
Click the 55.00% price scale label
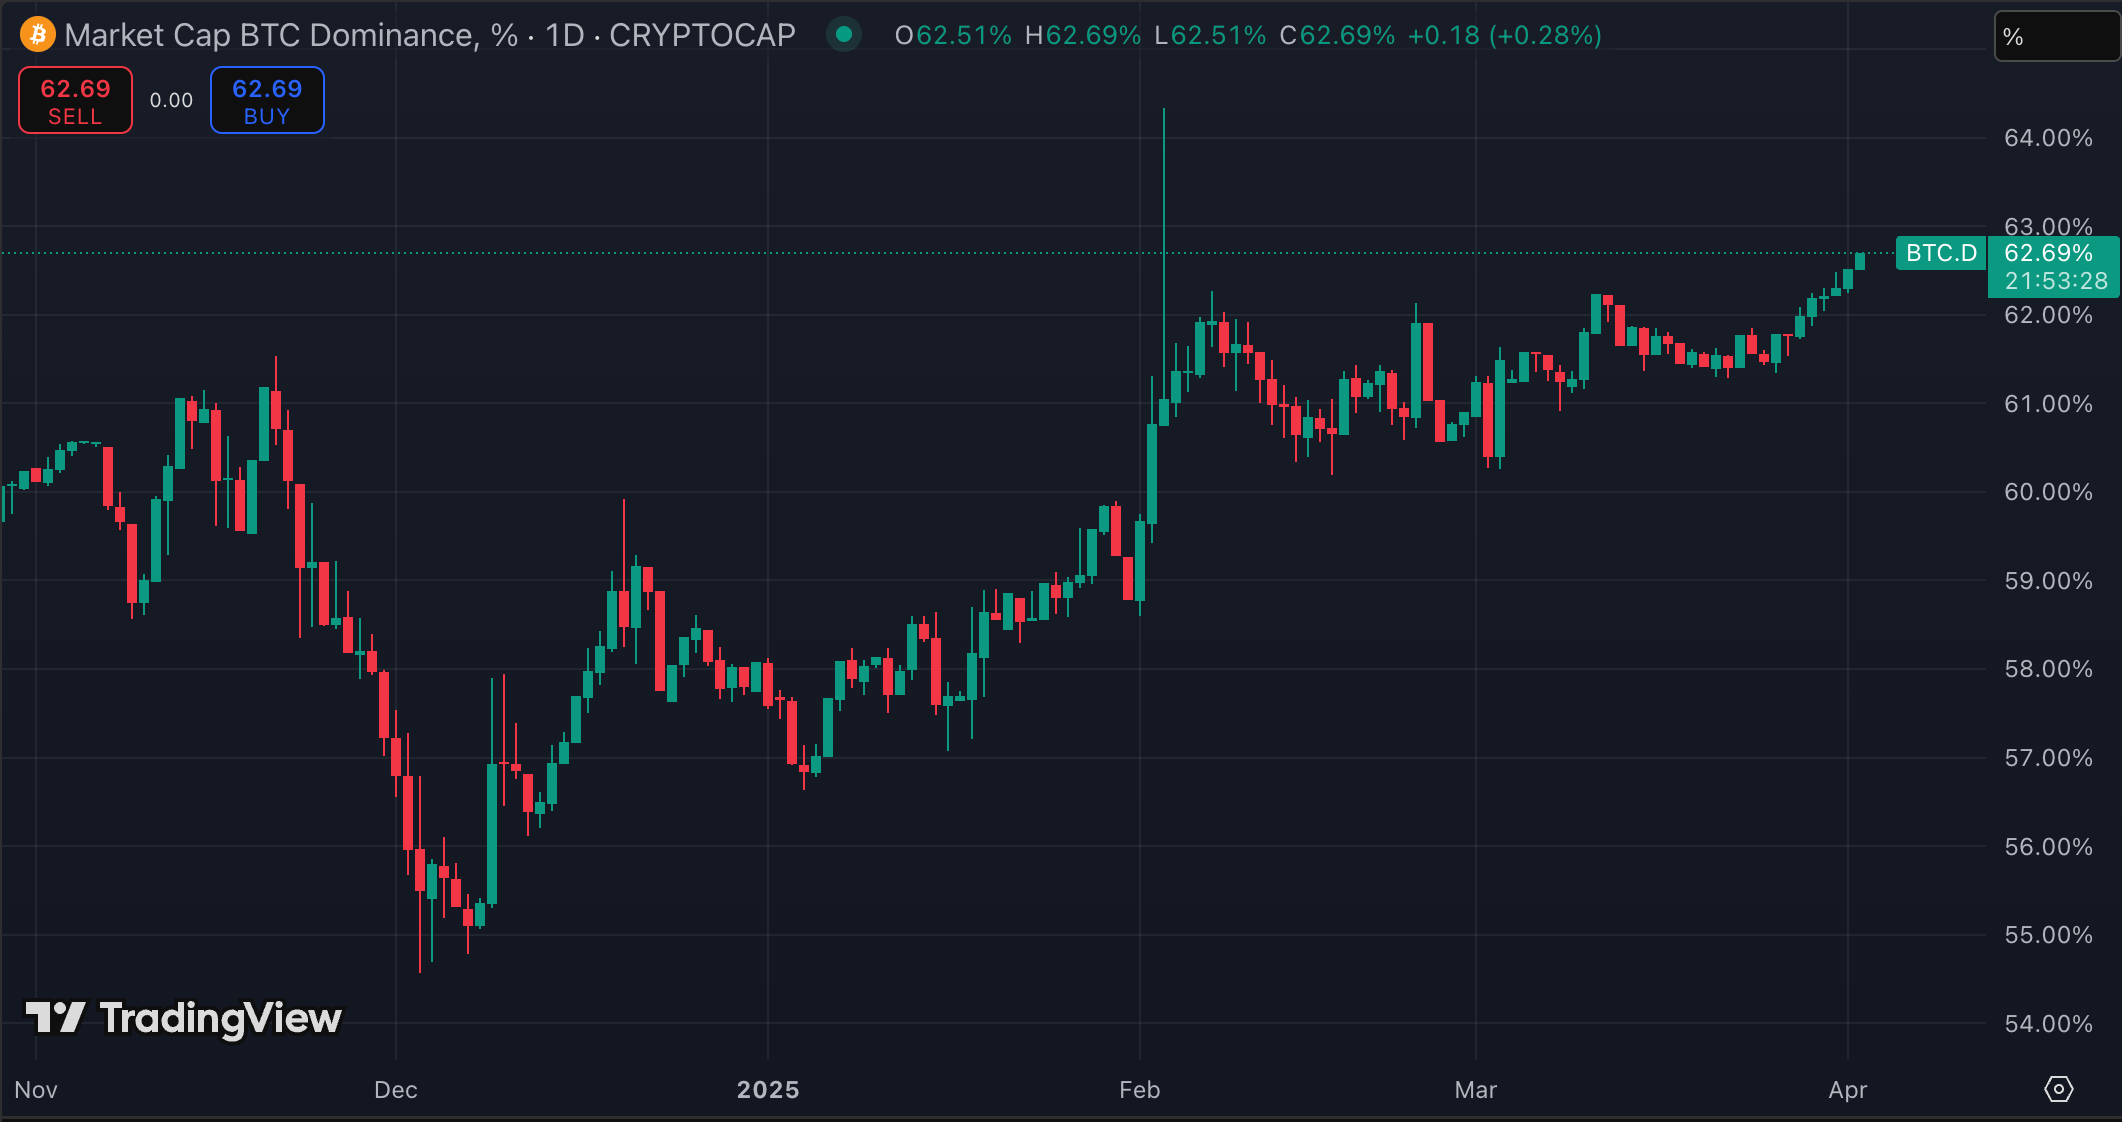click(2048, 935)
